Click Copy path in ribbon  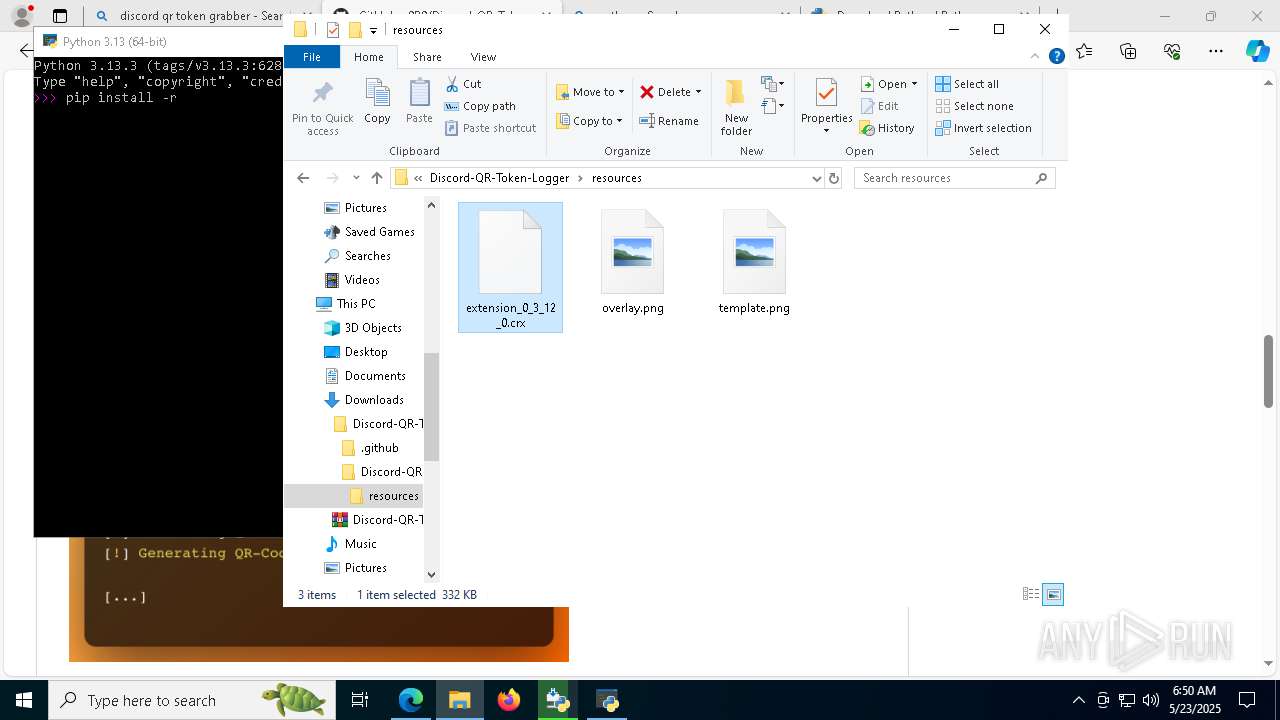(x=480, y=106)
